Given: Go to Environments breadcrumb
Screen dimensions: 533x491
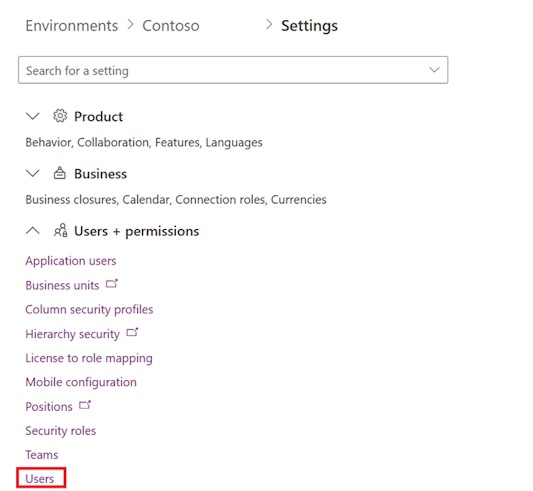Looking at the screenshot, I should [72, 26].
